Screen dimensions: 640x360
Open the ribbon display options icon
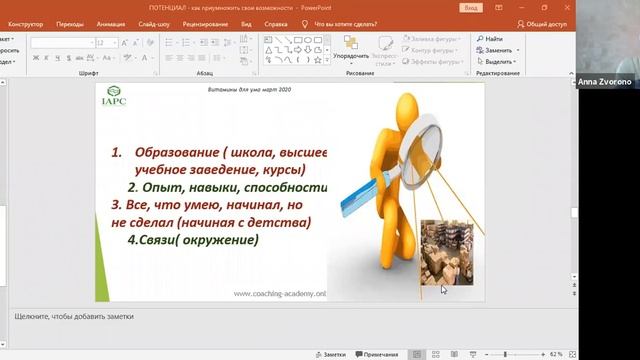point(498,8)
